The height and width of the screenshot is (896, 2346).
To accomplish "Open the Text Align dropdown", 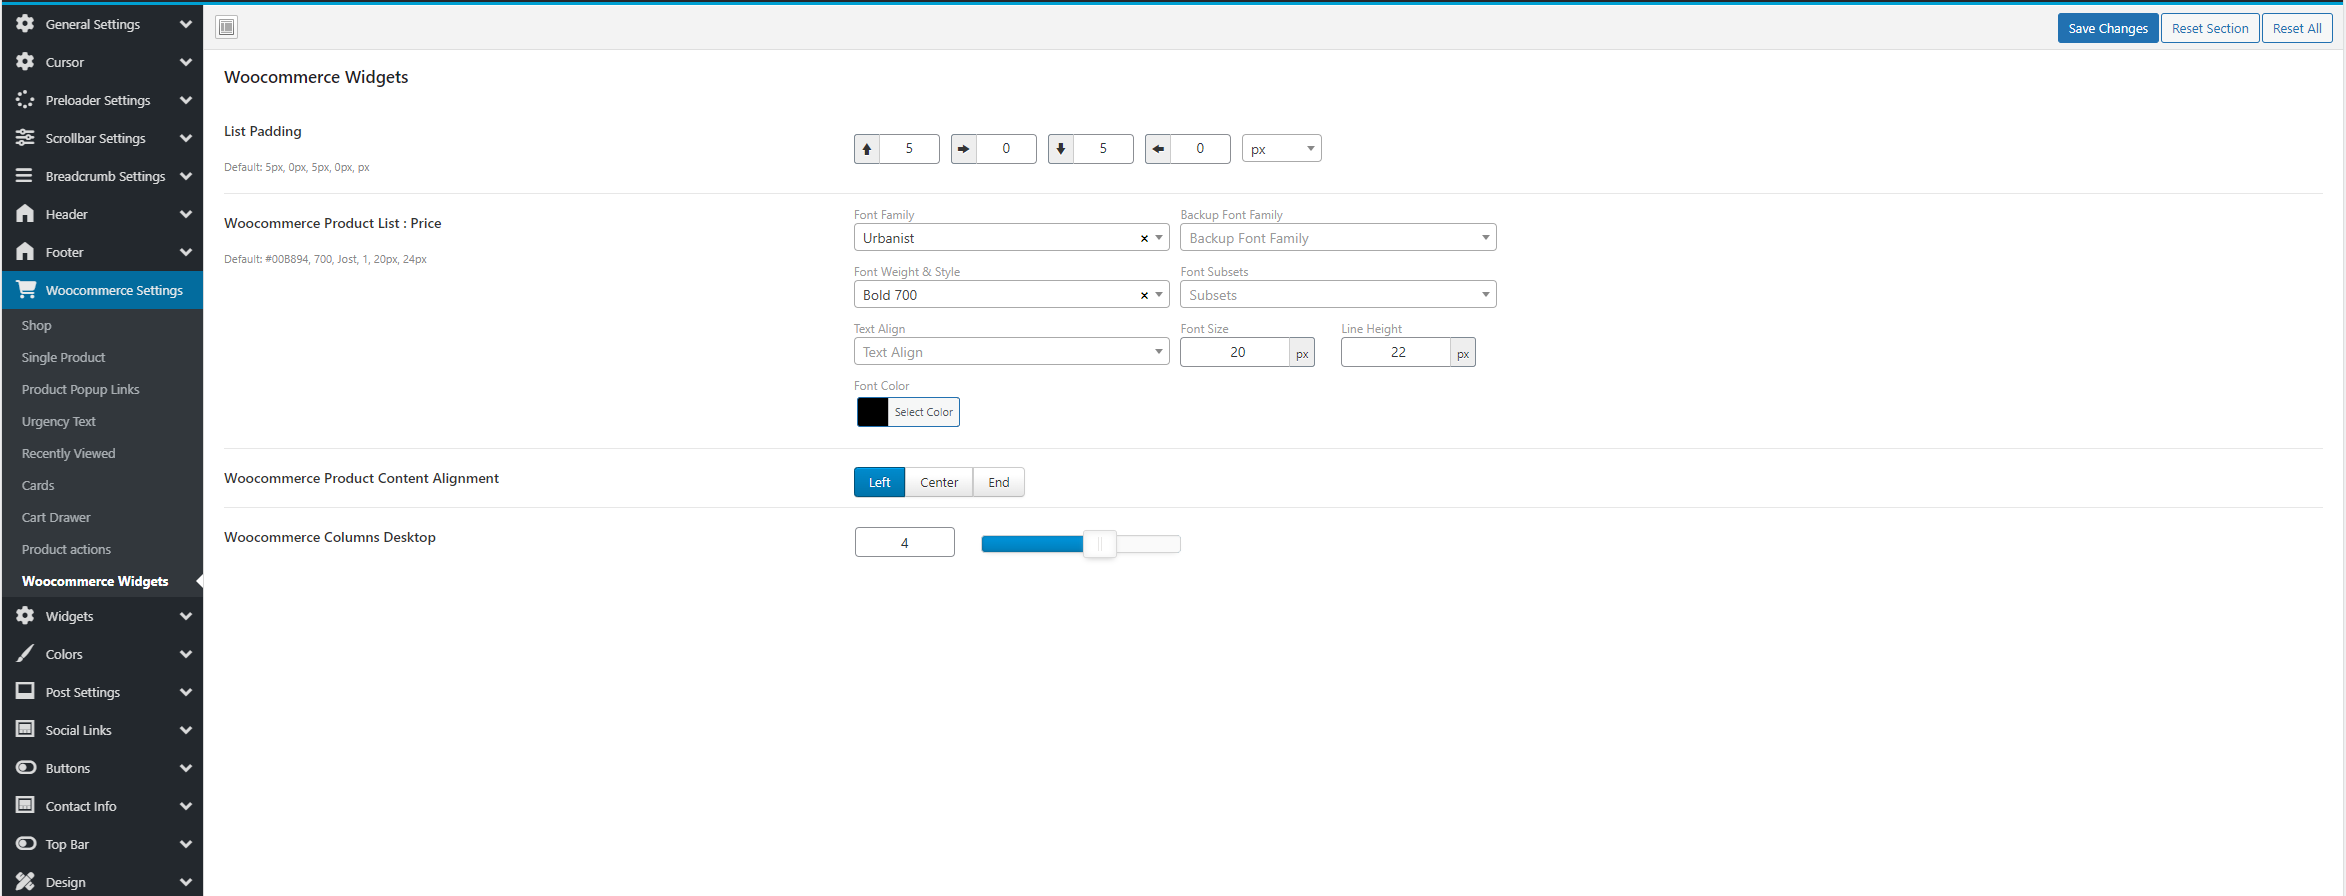I will (x=1011, y=352).
